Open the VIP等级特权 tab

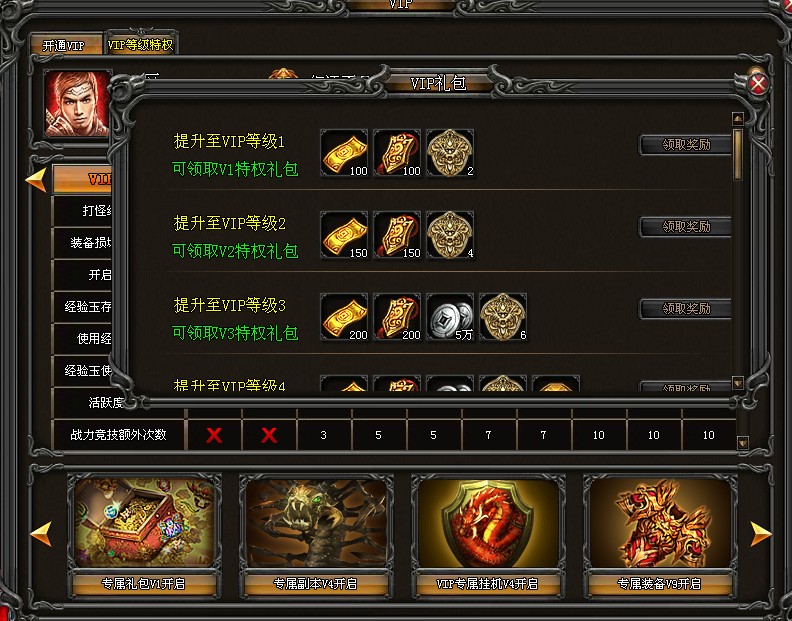(140, 44)
